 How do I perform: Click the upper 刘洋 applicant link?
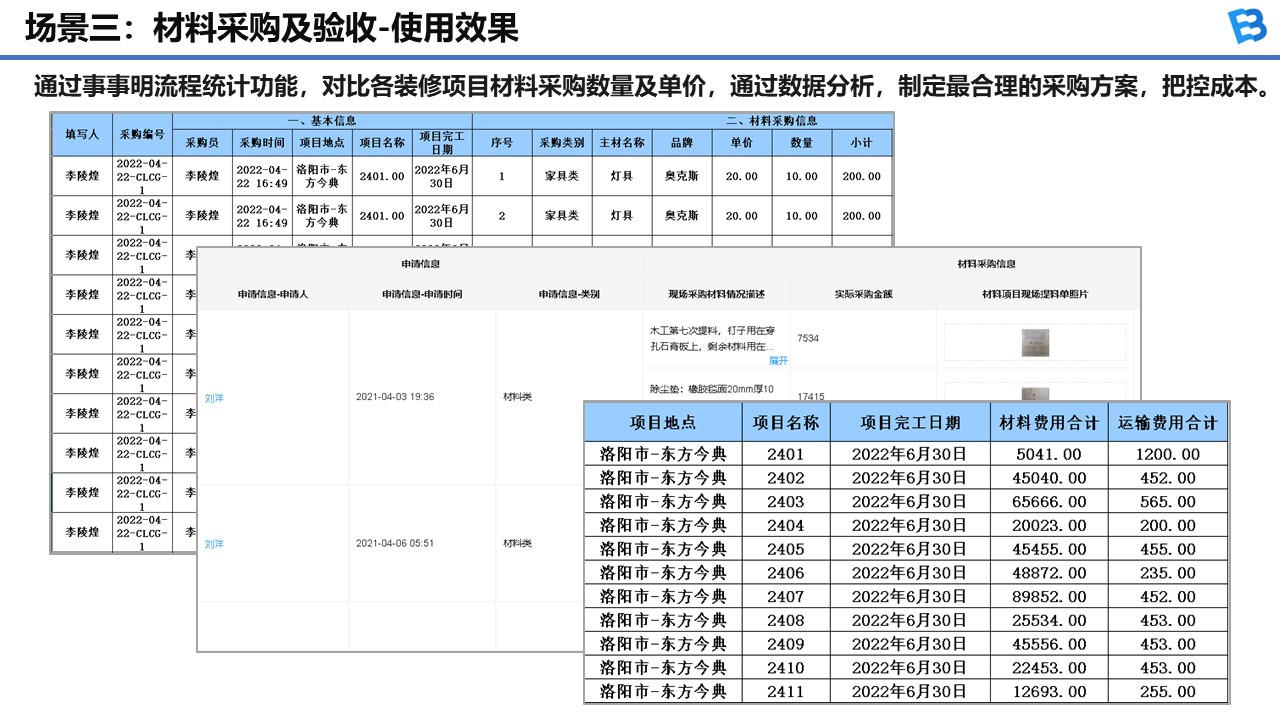pyautogui.click(x=214, y=398)
